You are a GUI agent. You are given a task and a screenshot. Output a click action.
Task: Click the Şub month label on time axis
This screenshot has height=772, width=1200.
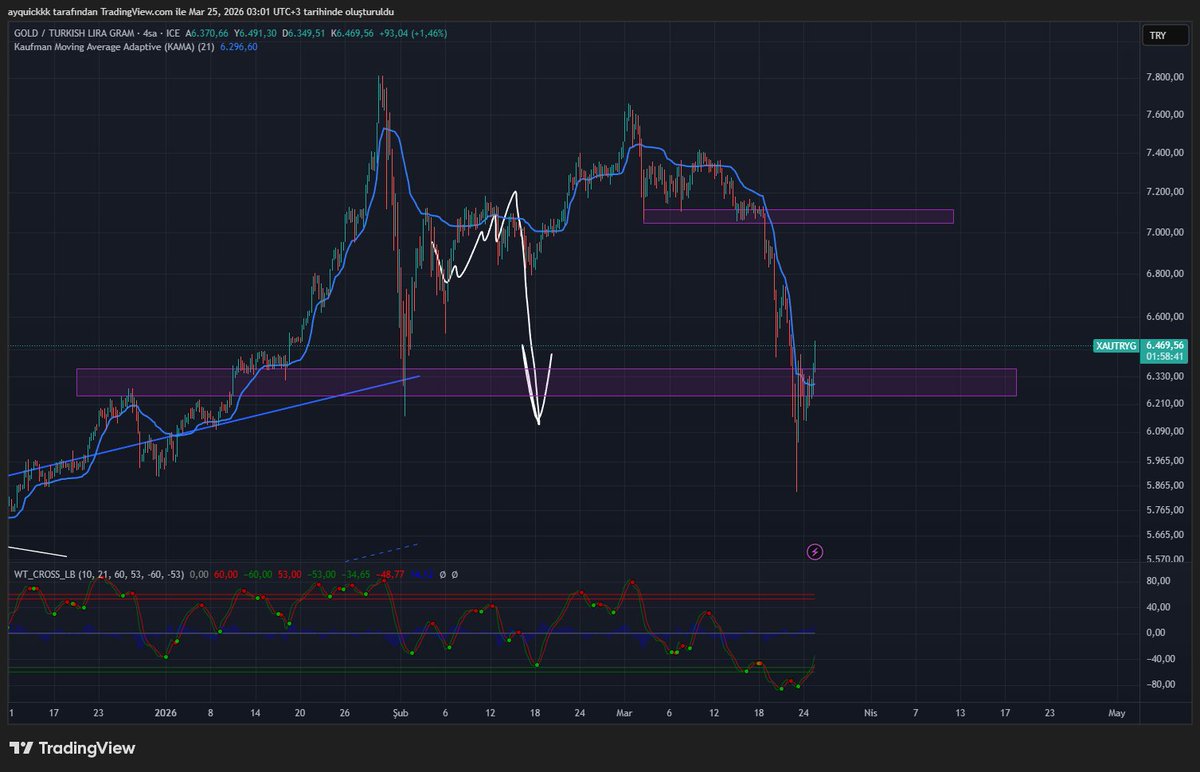(401, 713)
